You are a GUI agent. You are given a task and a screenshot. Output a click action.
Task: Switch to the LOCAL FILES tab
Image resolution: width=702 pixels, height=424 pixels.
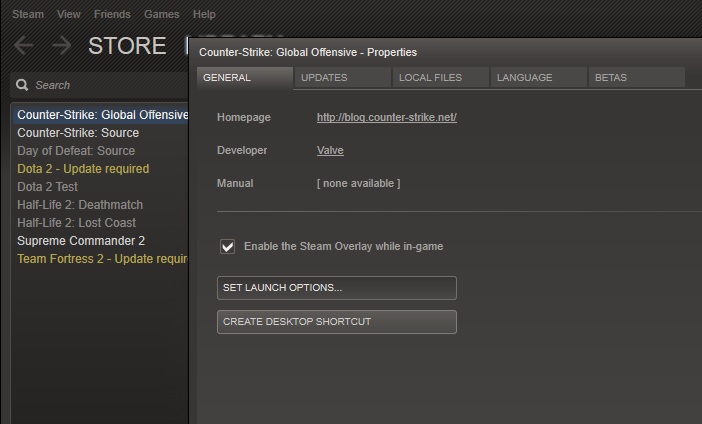click(441, 78)
